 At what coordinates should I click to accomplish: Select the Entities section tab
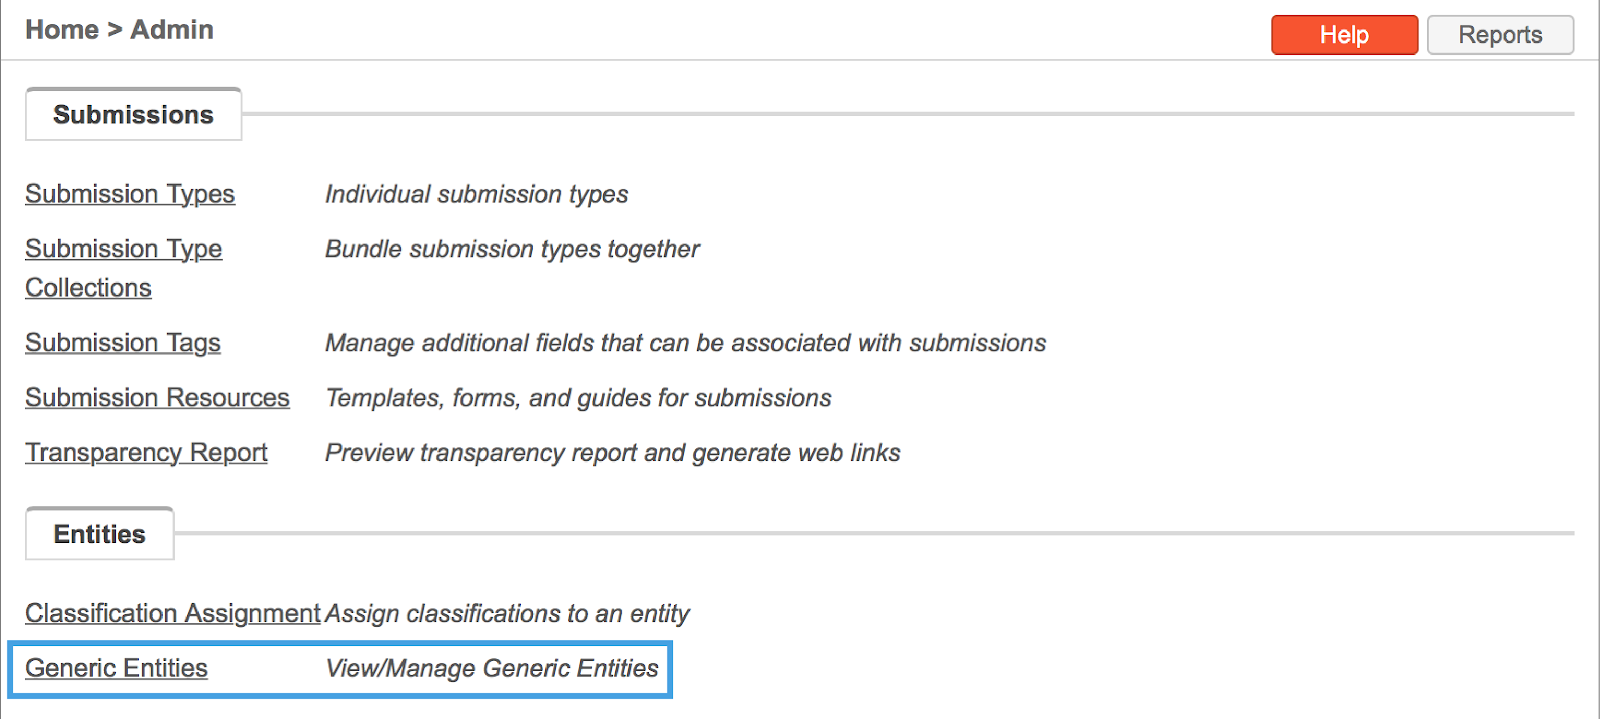click(99, 534)
